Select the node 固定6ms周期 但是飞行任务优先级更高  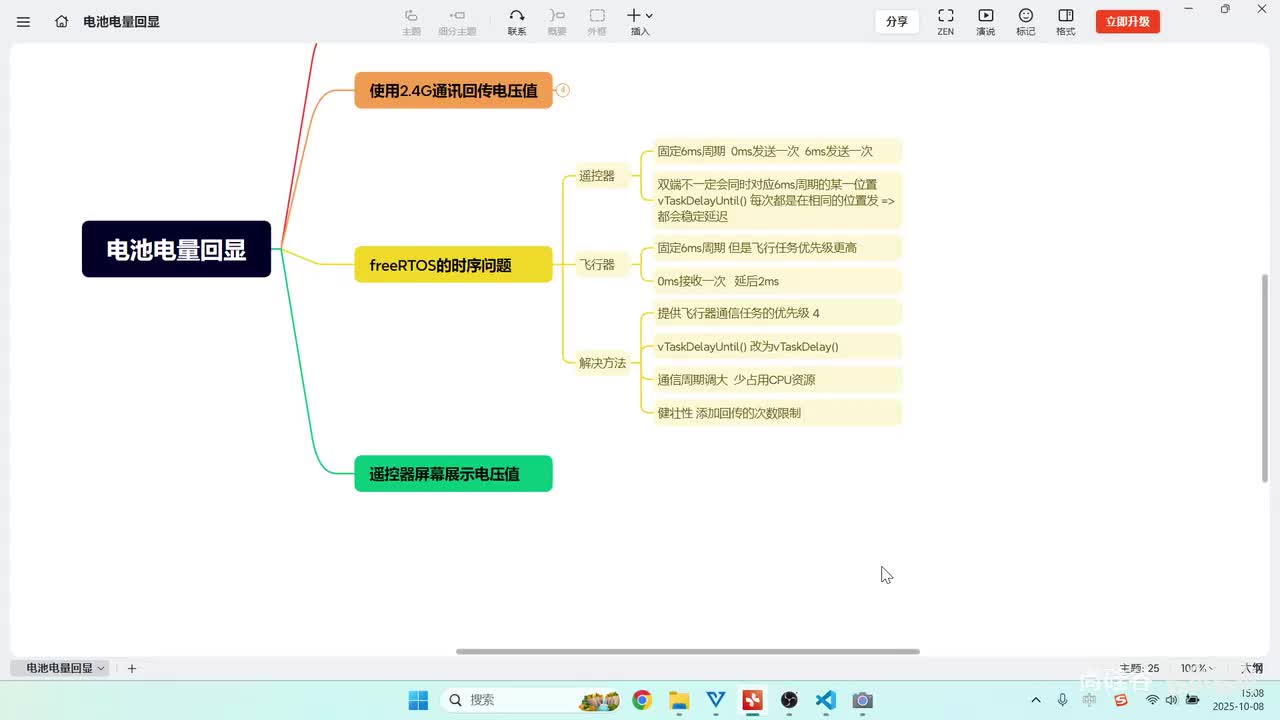777,247
